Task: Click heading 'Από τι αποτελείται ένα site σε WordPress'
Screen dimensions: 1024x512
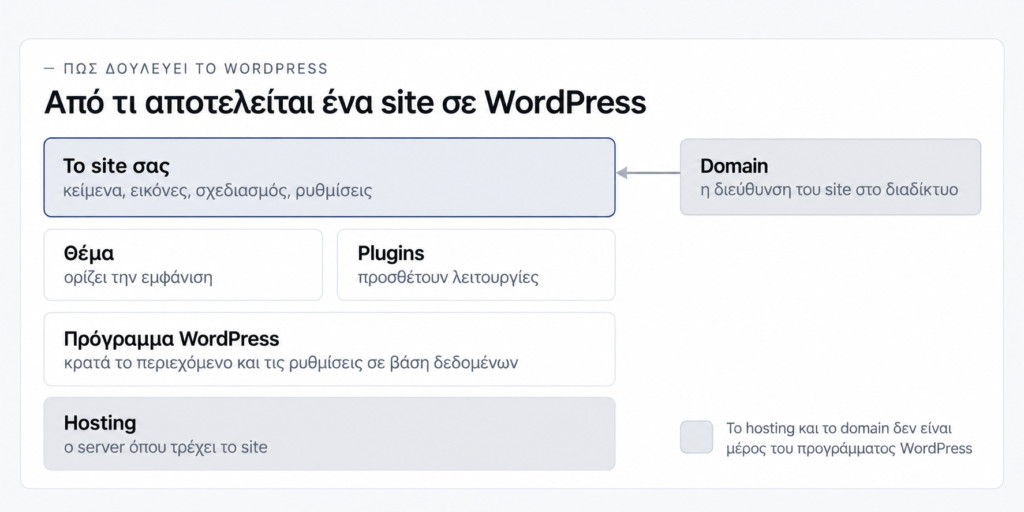Action: pos(345,103)
